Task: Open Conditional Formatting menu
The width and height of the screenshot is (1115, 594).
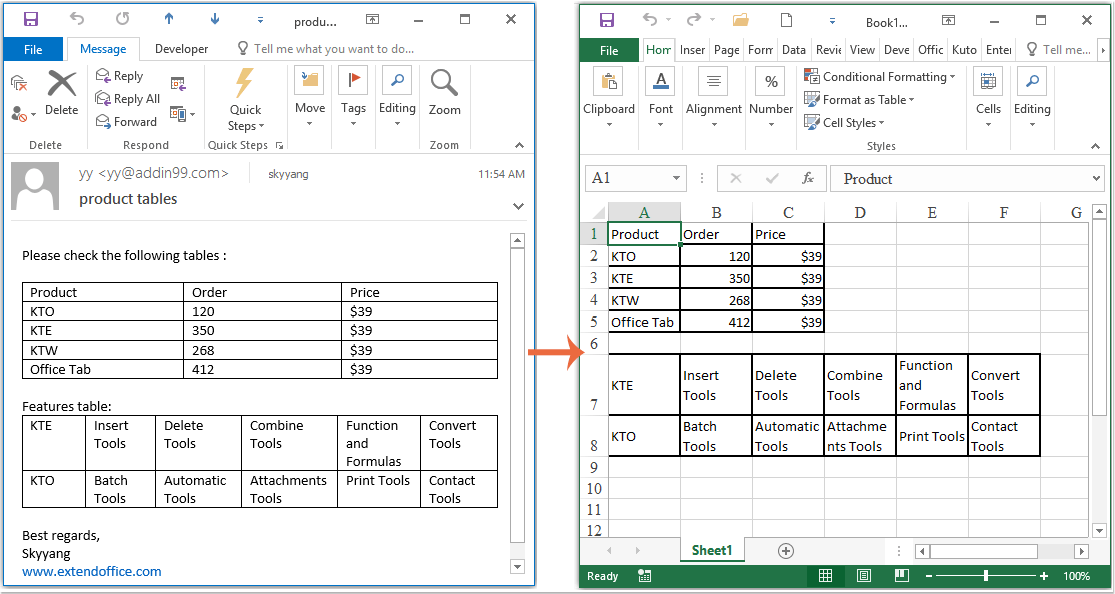Action: pyautogui.click(x=880, y=77)
